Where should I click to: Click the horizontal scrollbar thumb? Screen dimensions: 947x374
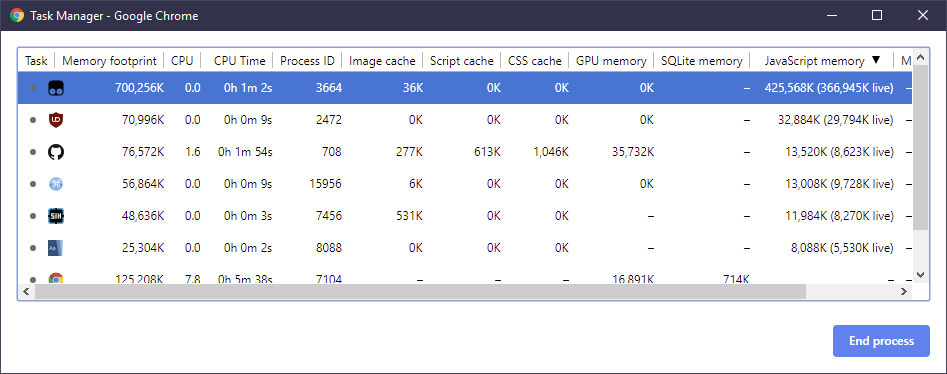pyautogui.click(x=420, y=291)
